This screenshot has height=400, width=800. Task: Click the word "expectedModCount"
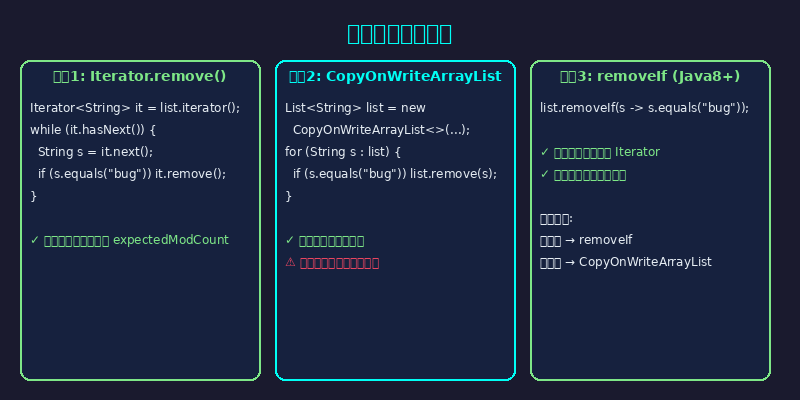[x=171, y=240]
